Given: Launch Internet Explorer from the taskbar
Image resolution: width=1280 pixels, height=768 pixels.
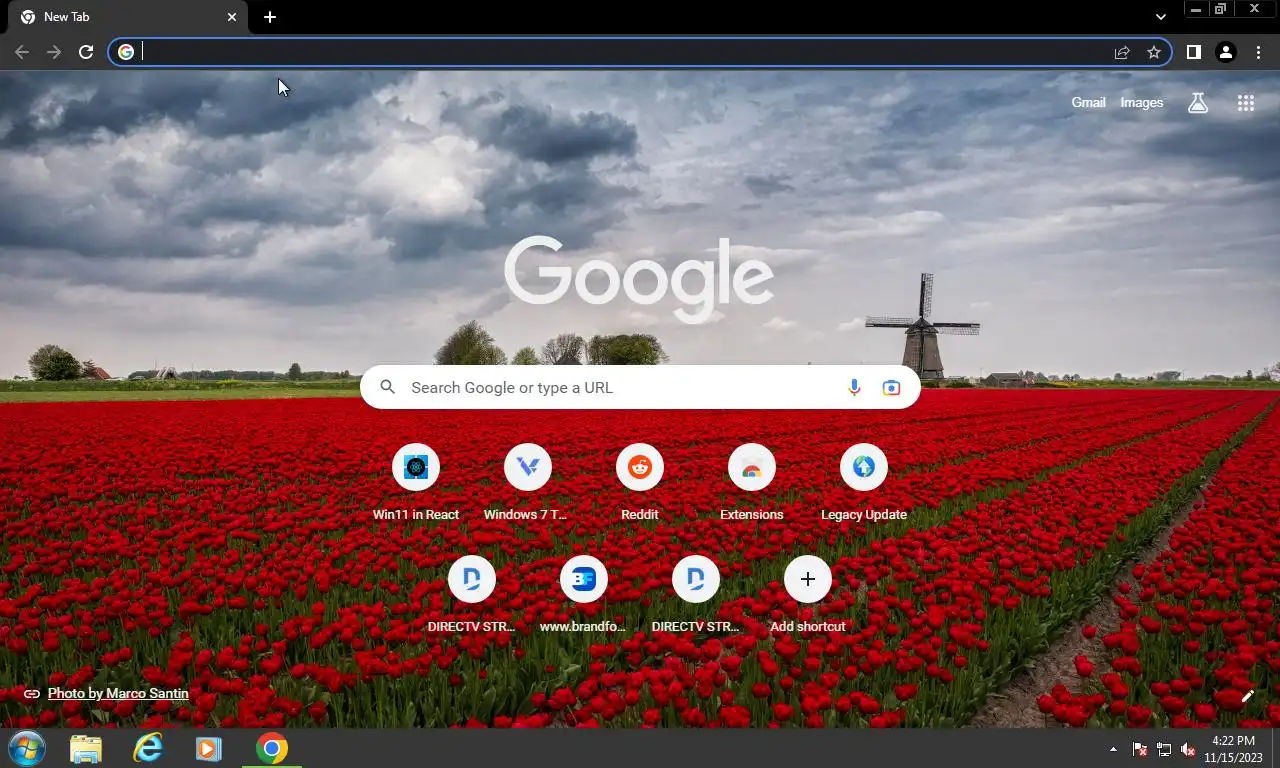Looking at the screenshot, I should pos(148,748).
